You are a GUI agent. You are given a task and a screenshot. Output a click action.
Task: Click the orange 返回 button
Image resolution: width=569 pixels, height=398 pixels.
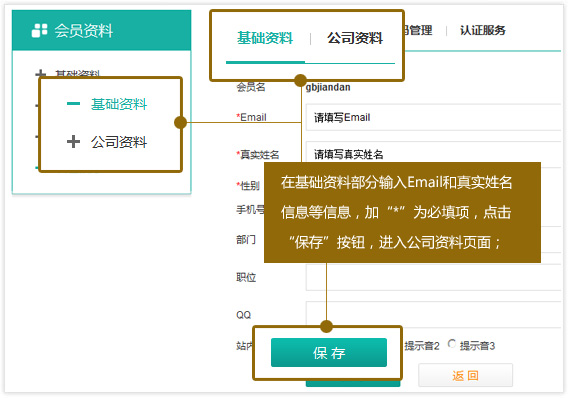[x=466, y=375]
